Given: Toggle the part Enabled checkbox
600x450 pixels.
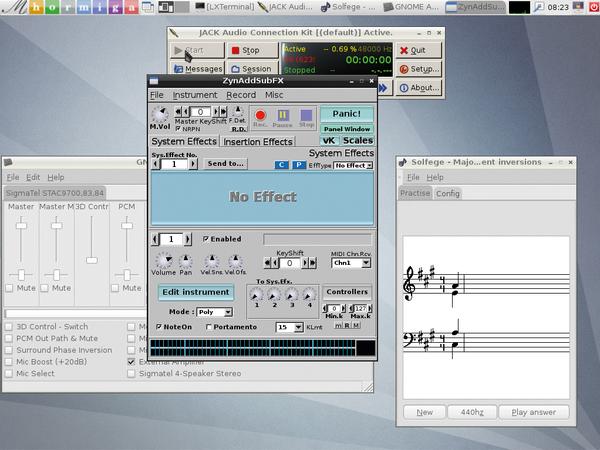Looking at the screenshot, I should click(x=206, y=239).
